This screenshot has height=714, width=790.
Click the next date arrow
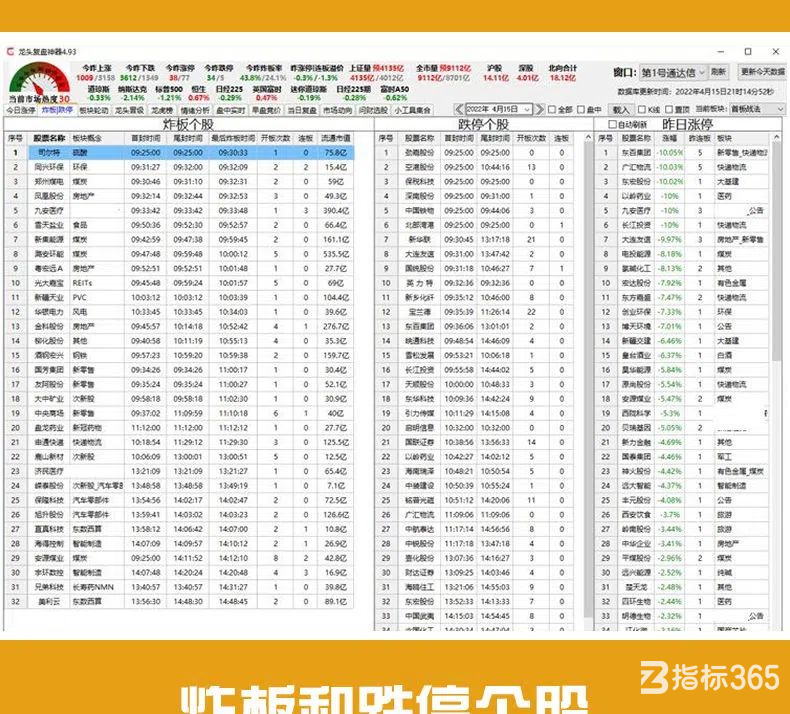(x=540, y=109)
